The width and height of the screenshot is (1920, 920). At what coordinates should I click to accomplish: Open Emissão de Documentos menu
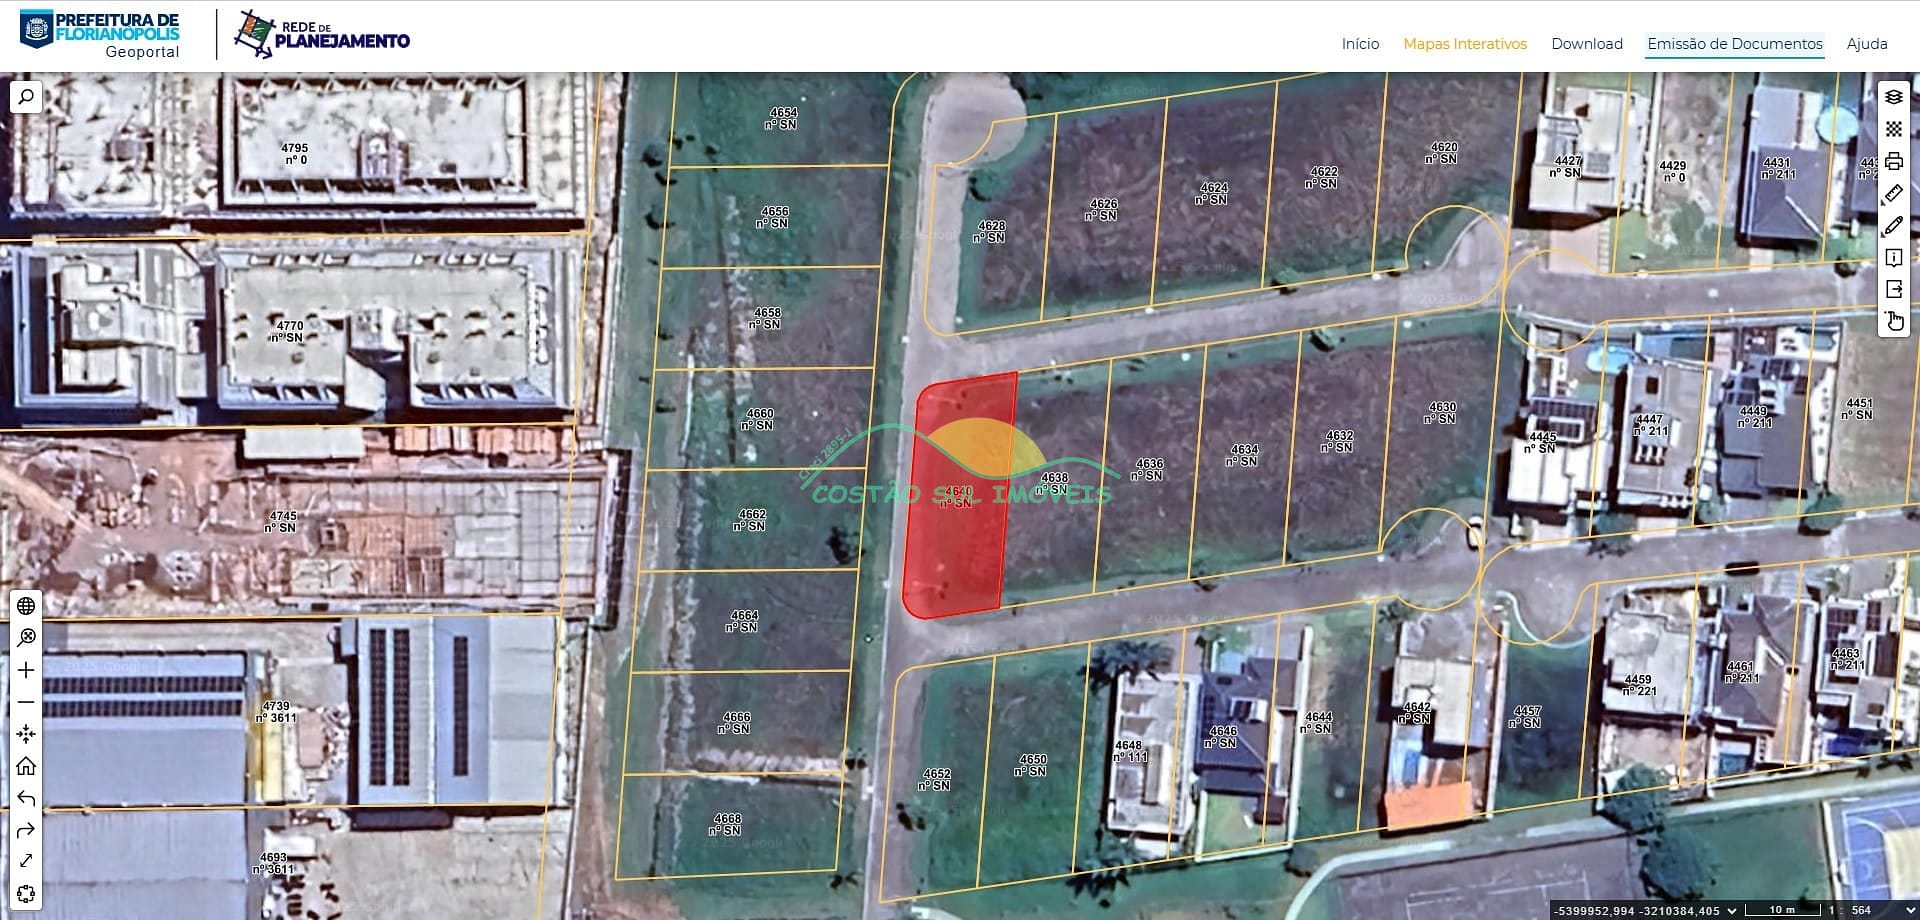[x=1735, y=44]
